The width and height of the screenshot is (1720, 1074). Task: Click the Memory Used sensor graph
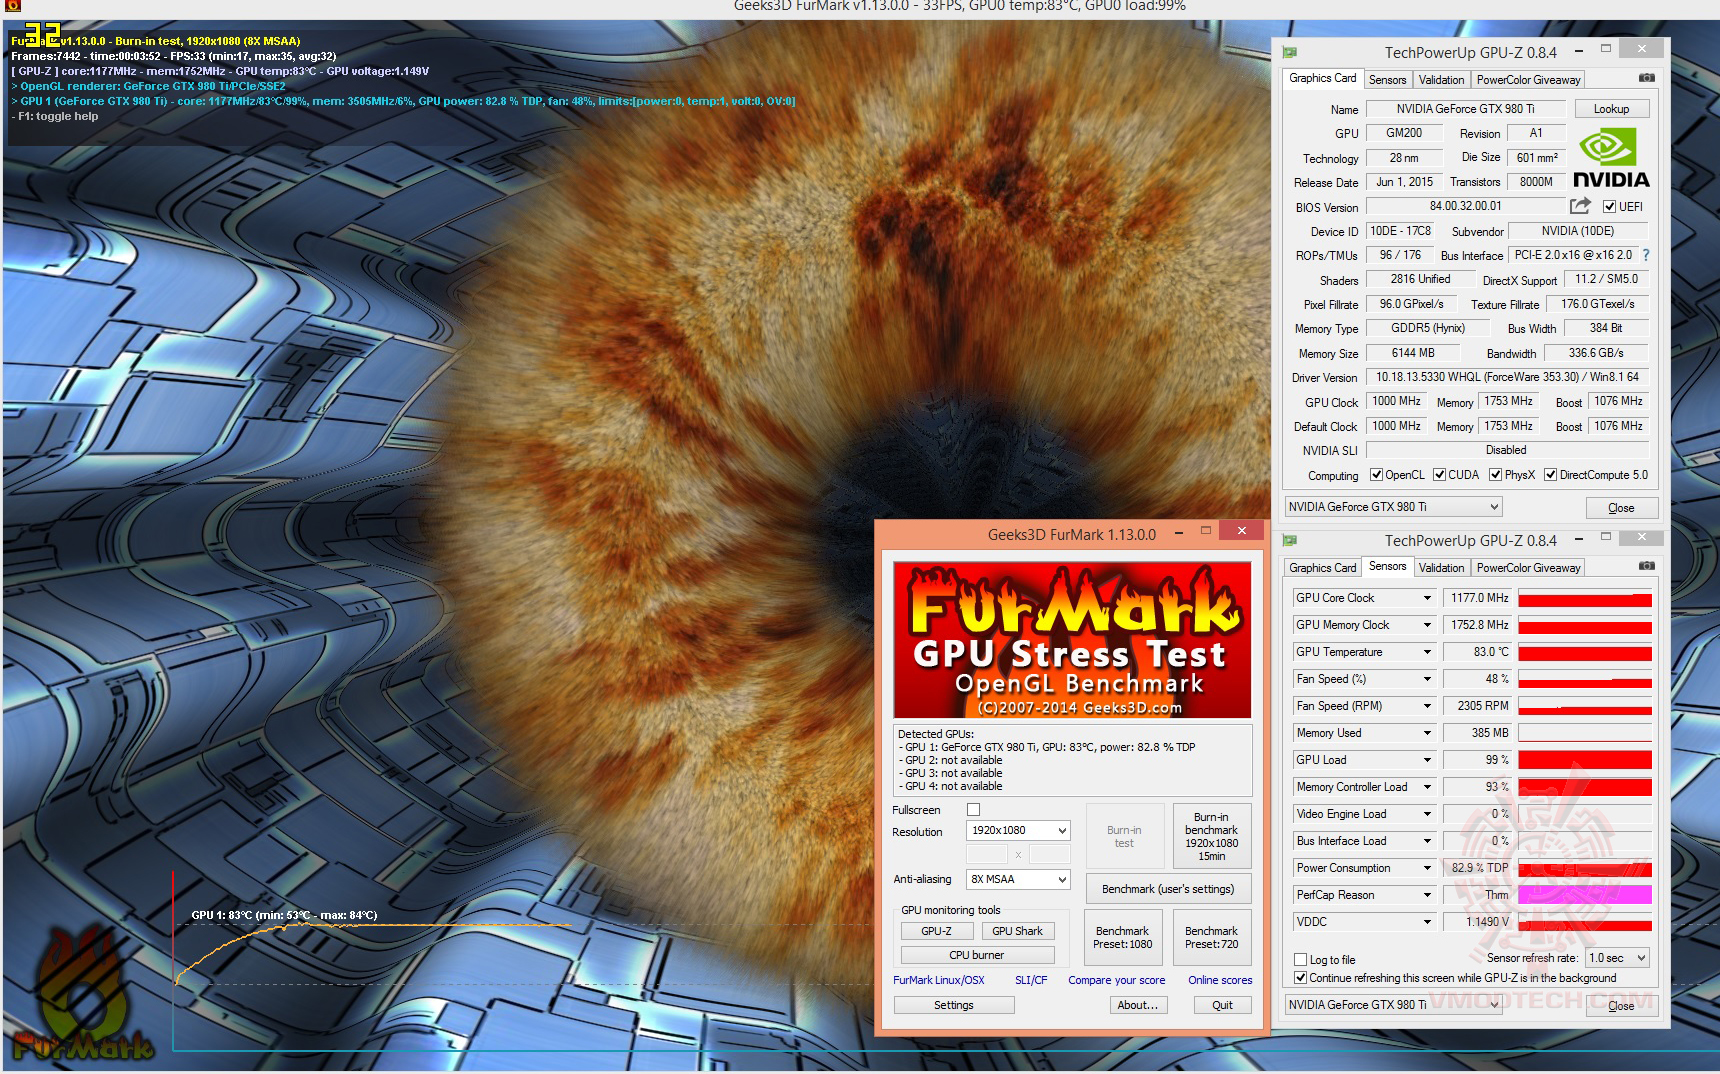click(x=1585, y=733)
